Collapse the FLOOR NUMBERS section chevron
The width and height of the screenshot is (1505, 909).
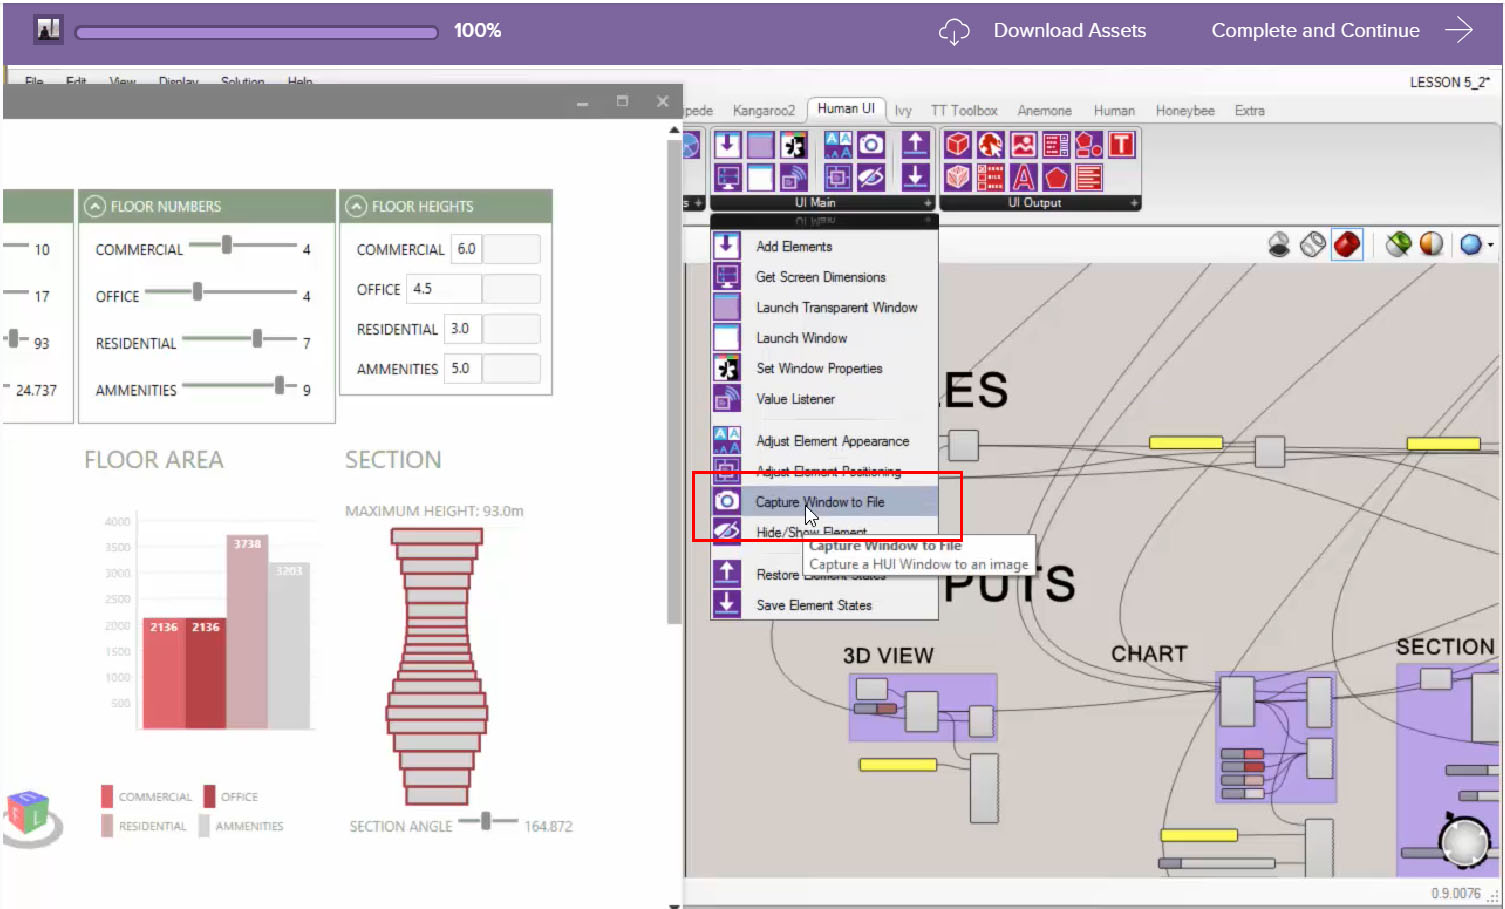(x=95, y=206)
